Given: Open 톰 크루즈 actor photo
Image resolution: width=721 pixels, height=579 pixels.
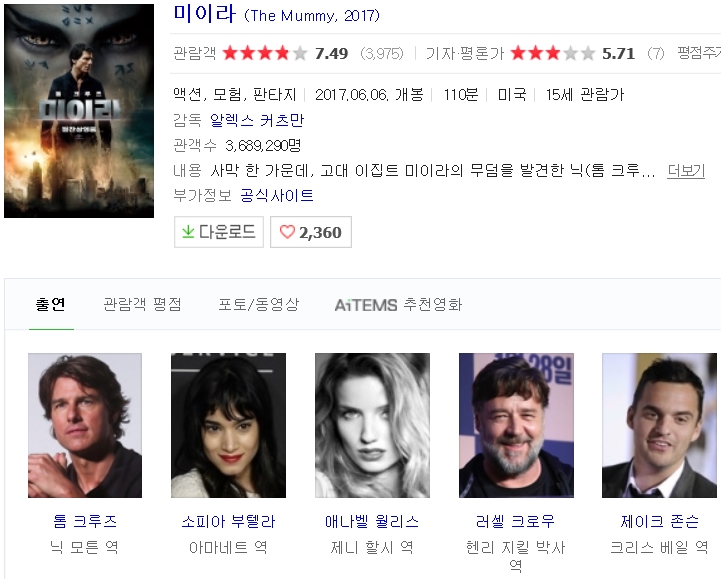Looking at the screenshot, I should pos(85,425).
